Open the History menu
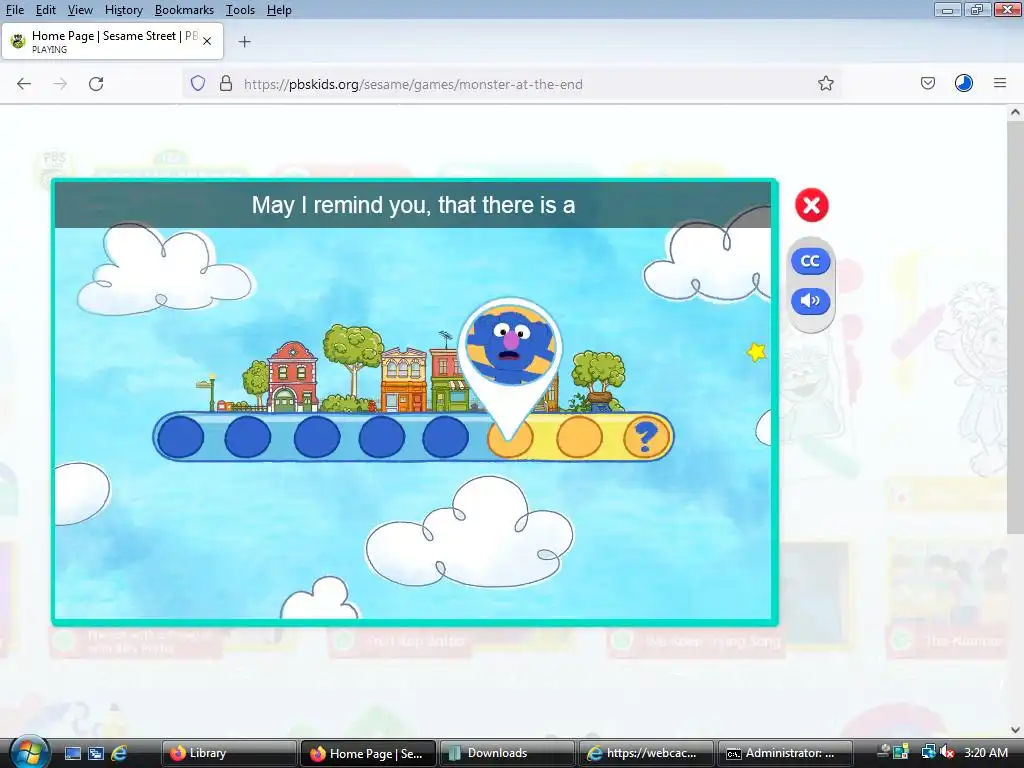Screen dimensions: 1024x768 [x=123, y=10]
